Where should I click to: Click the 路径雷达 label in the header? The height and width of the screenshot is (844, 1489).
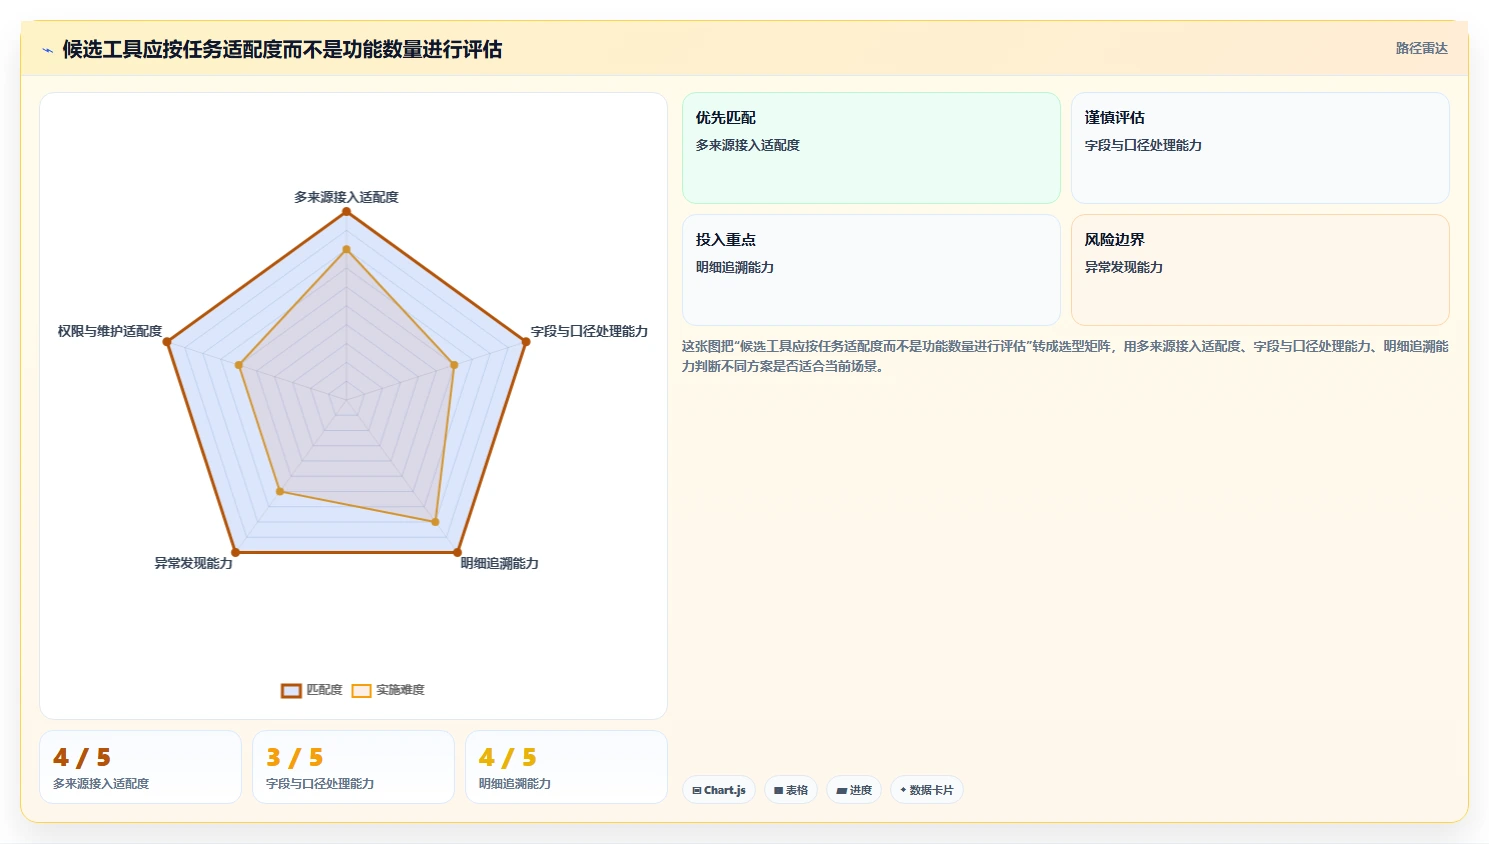point(1421,48)
